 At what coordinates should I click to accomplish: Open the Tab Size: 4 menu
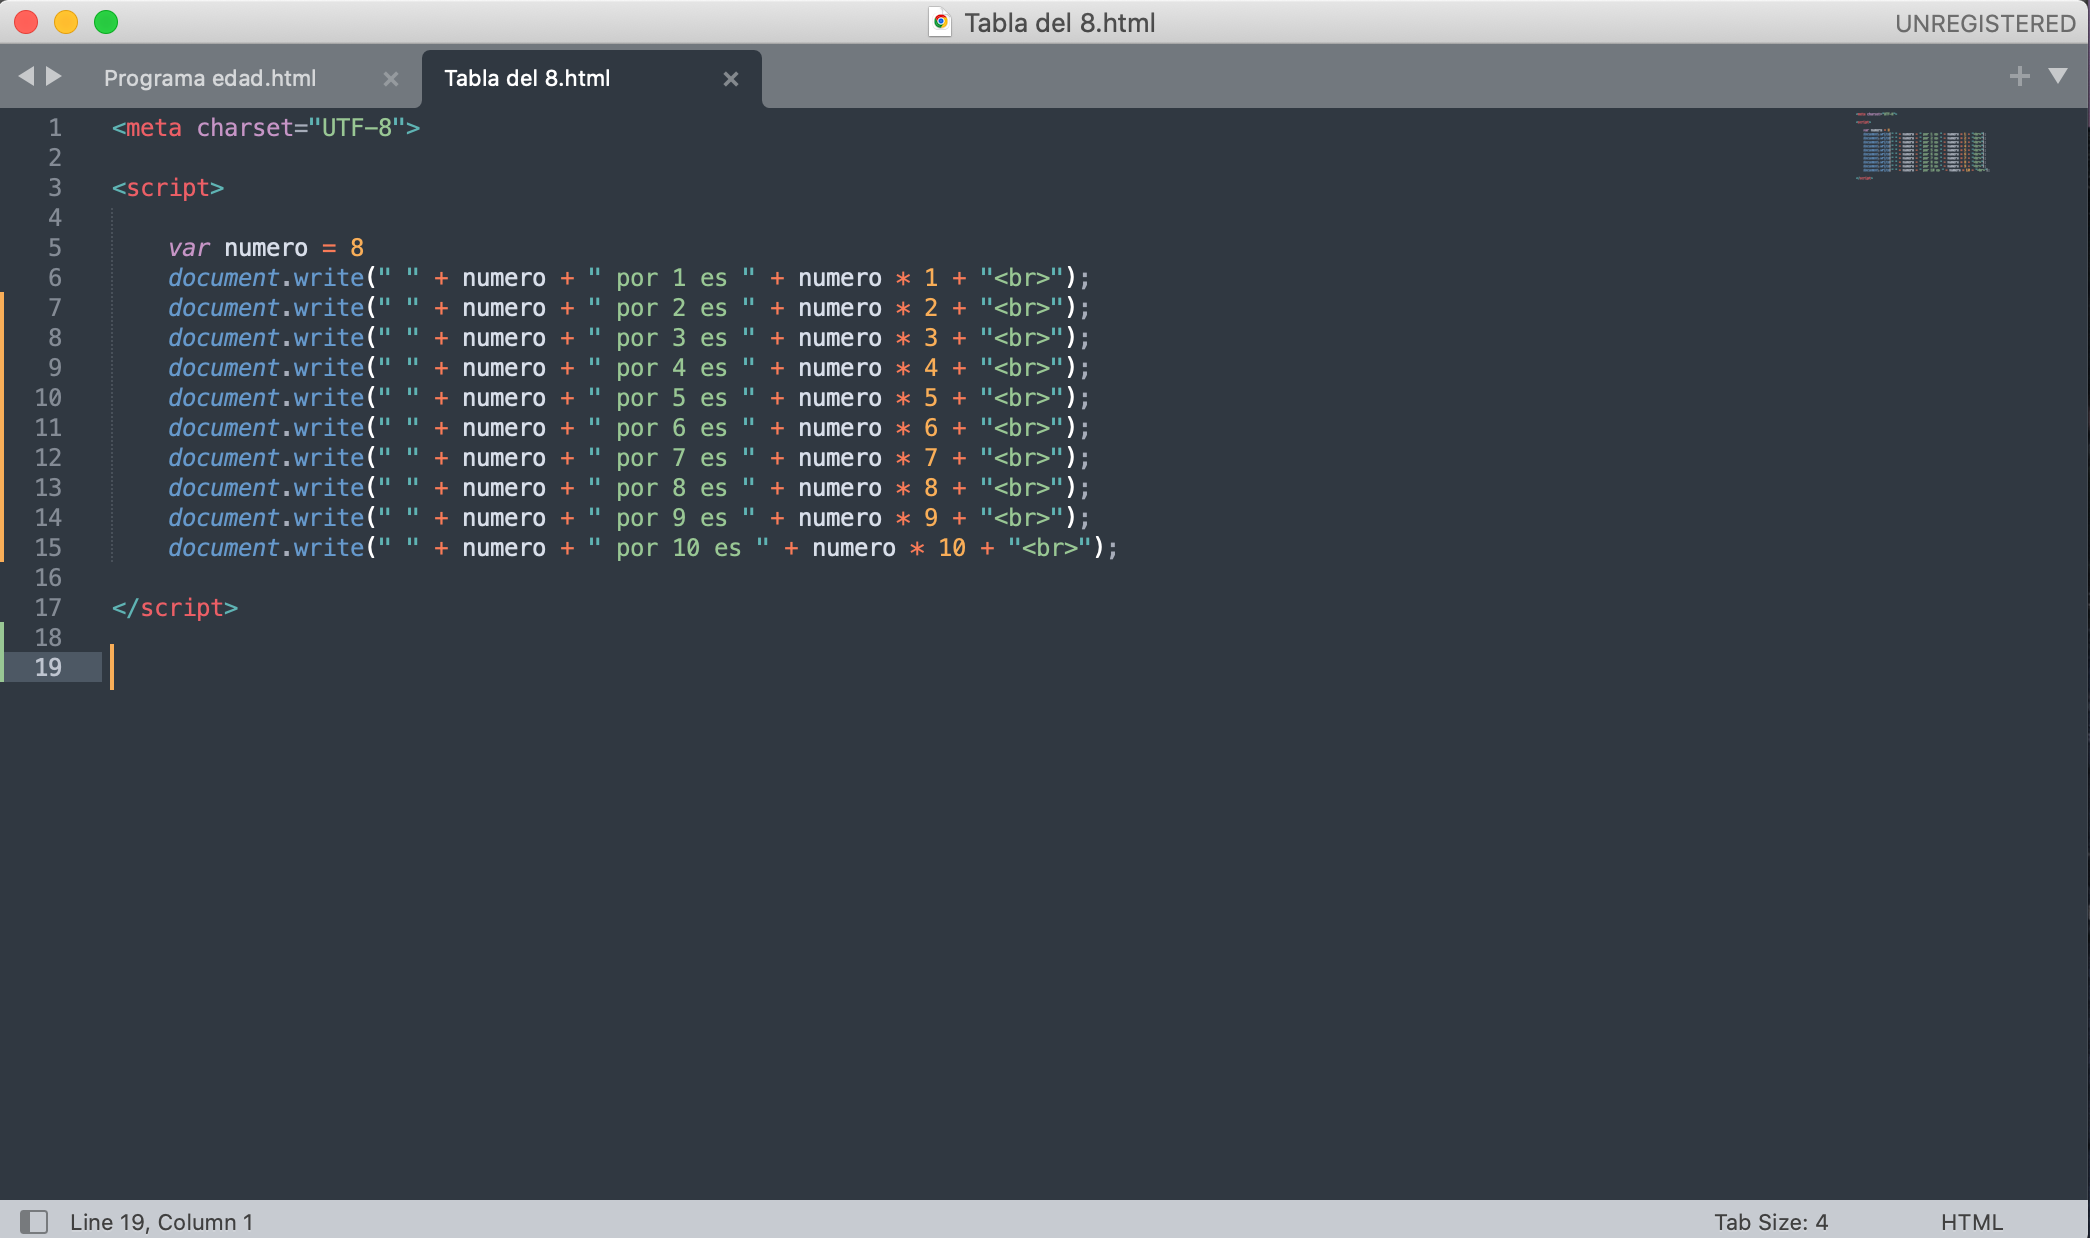(1770, 1222)
